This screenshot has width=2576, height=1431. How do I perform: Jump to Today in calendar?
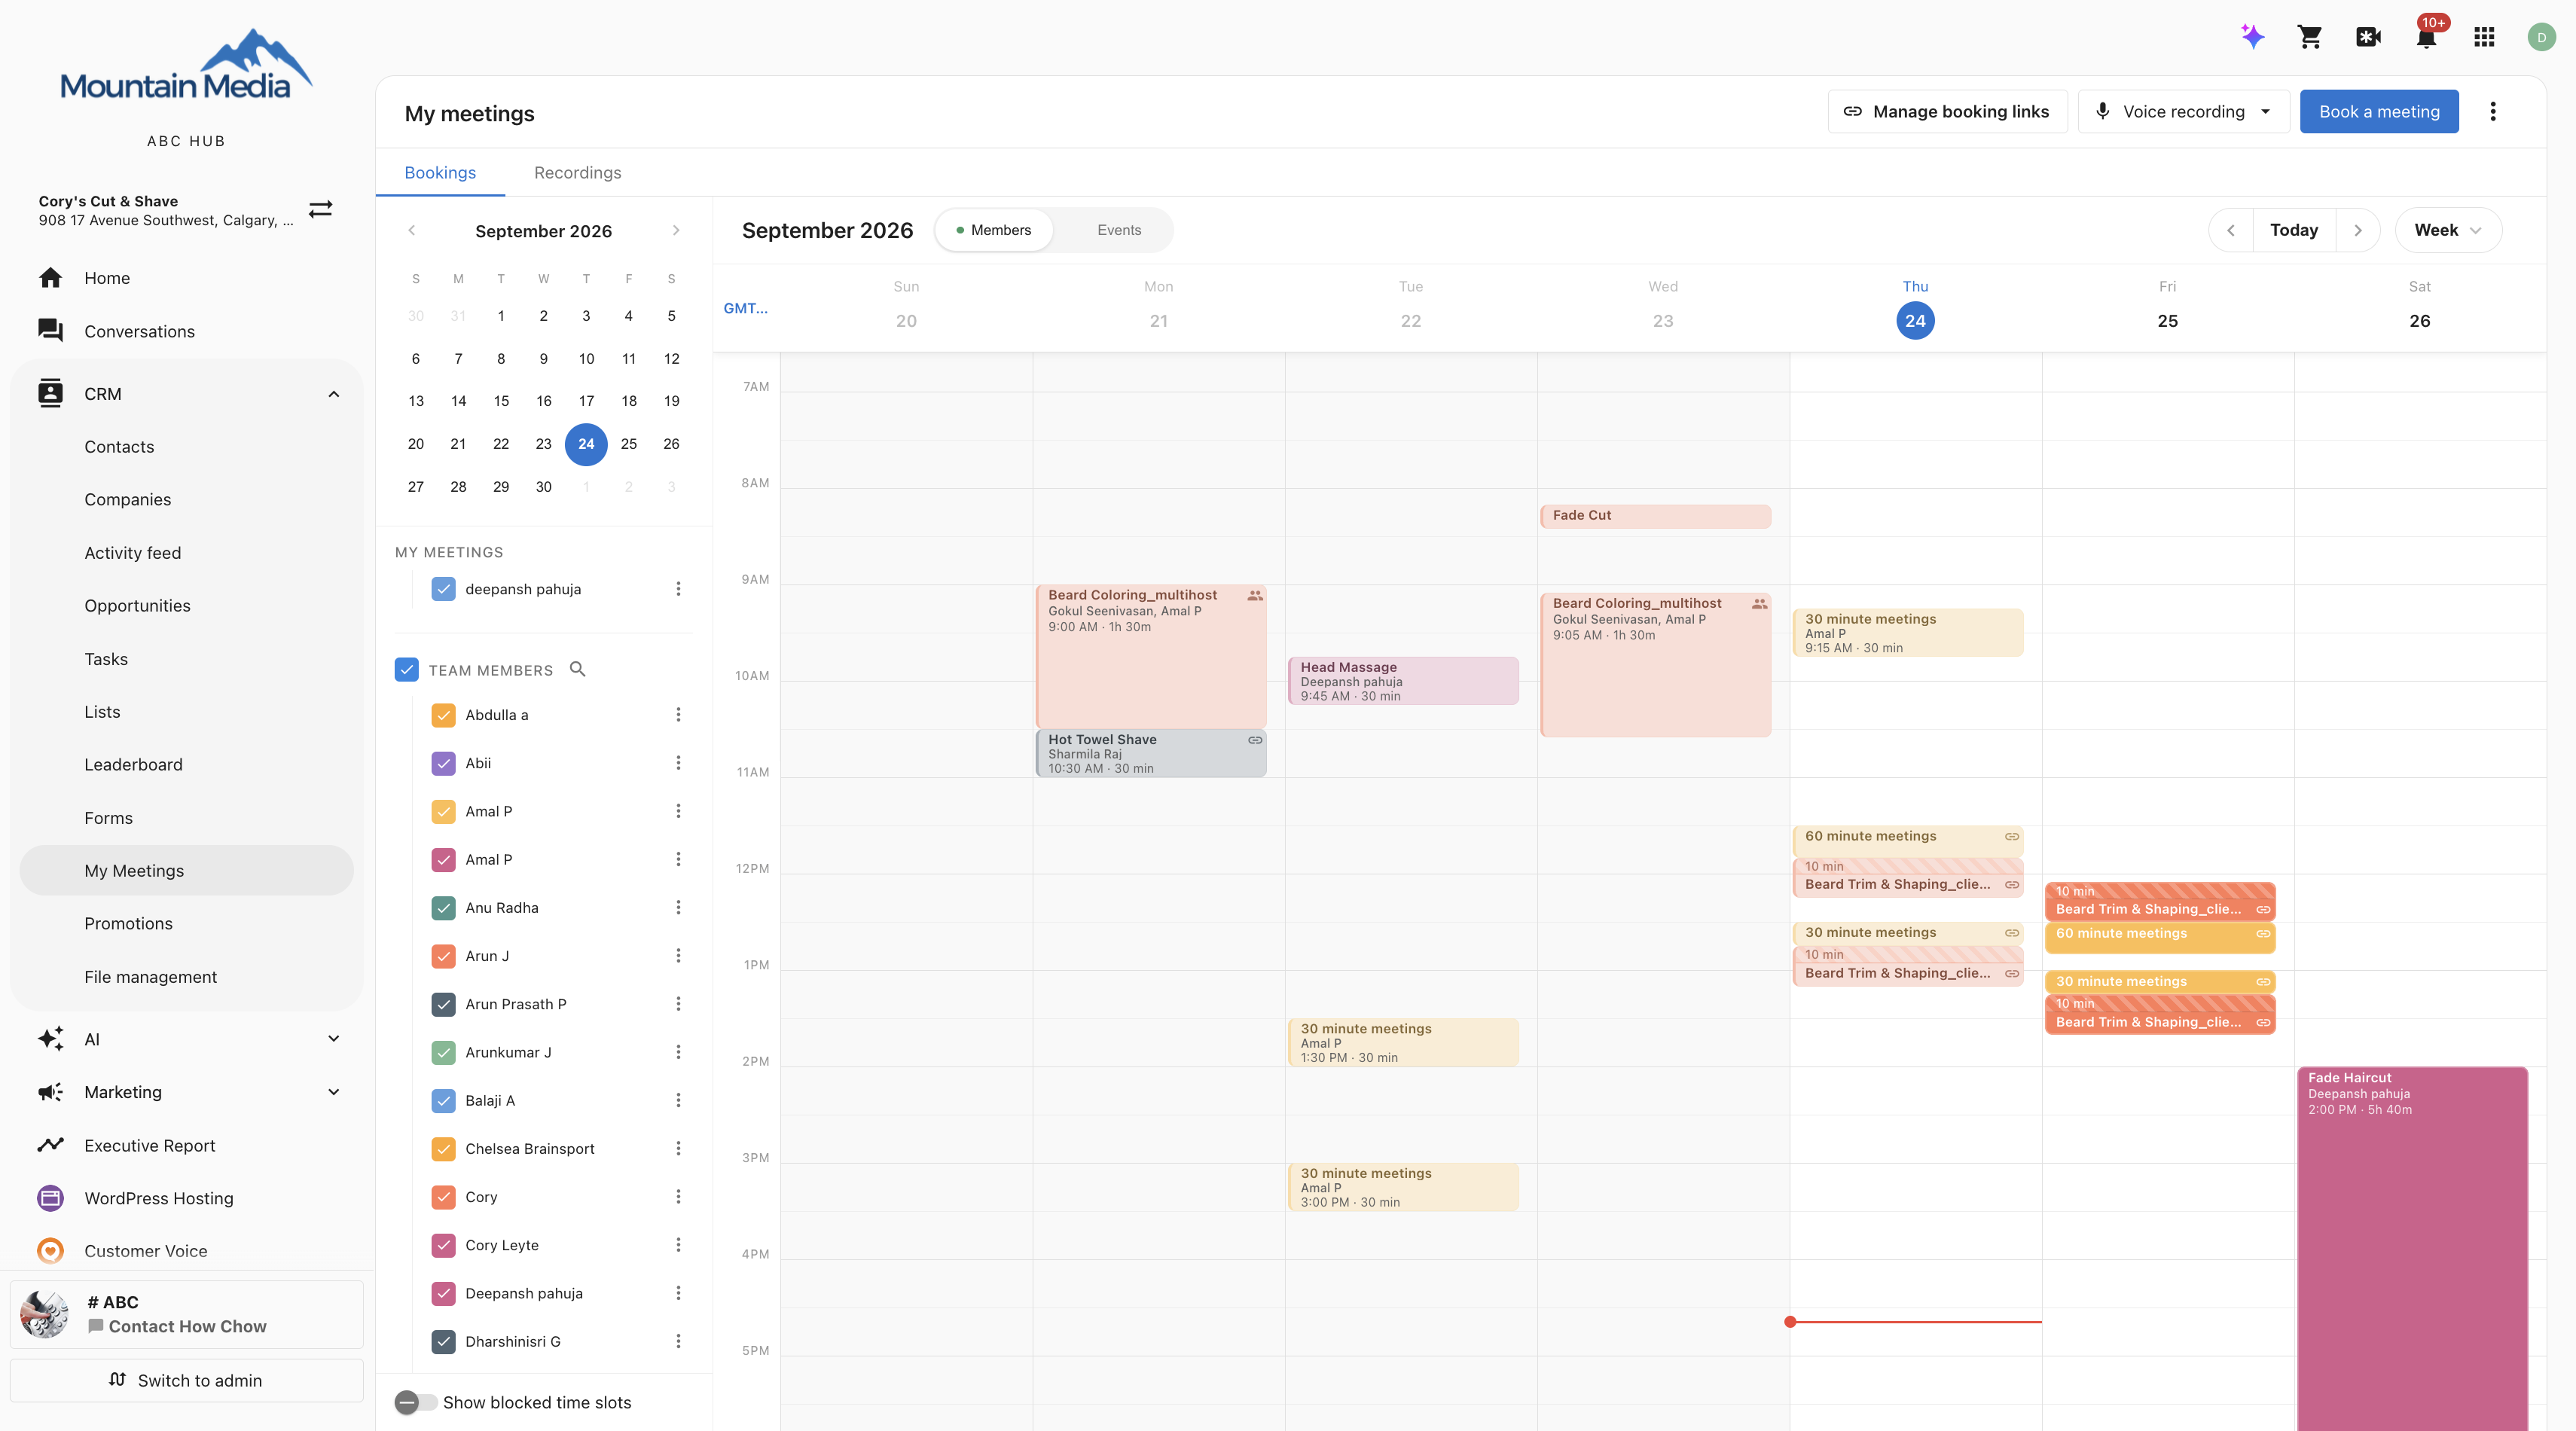point(2294,230)
